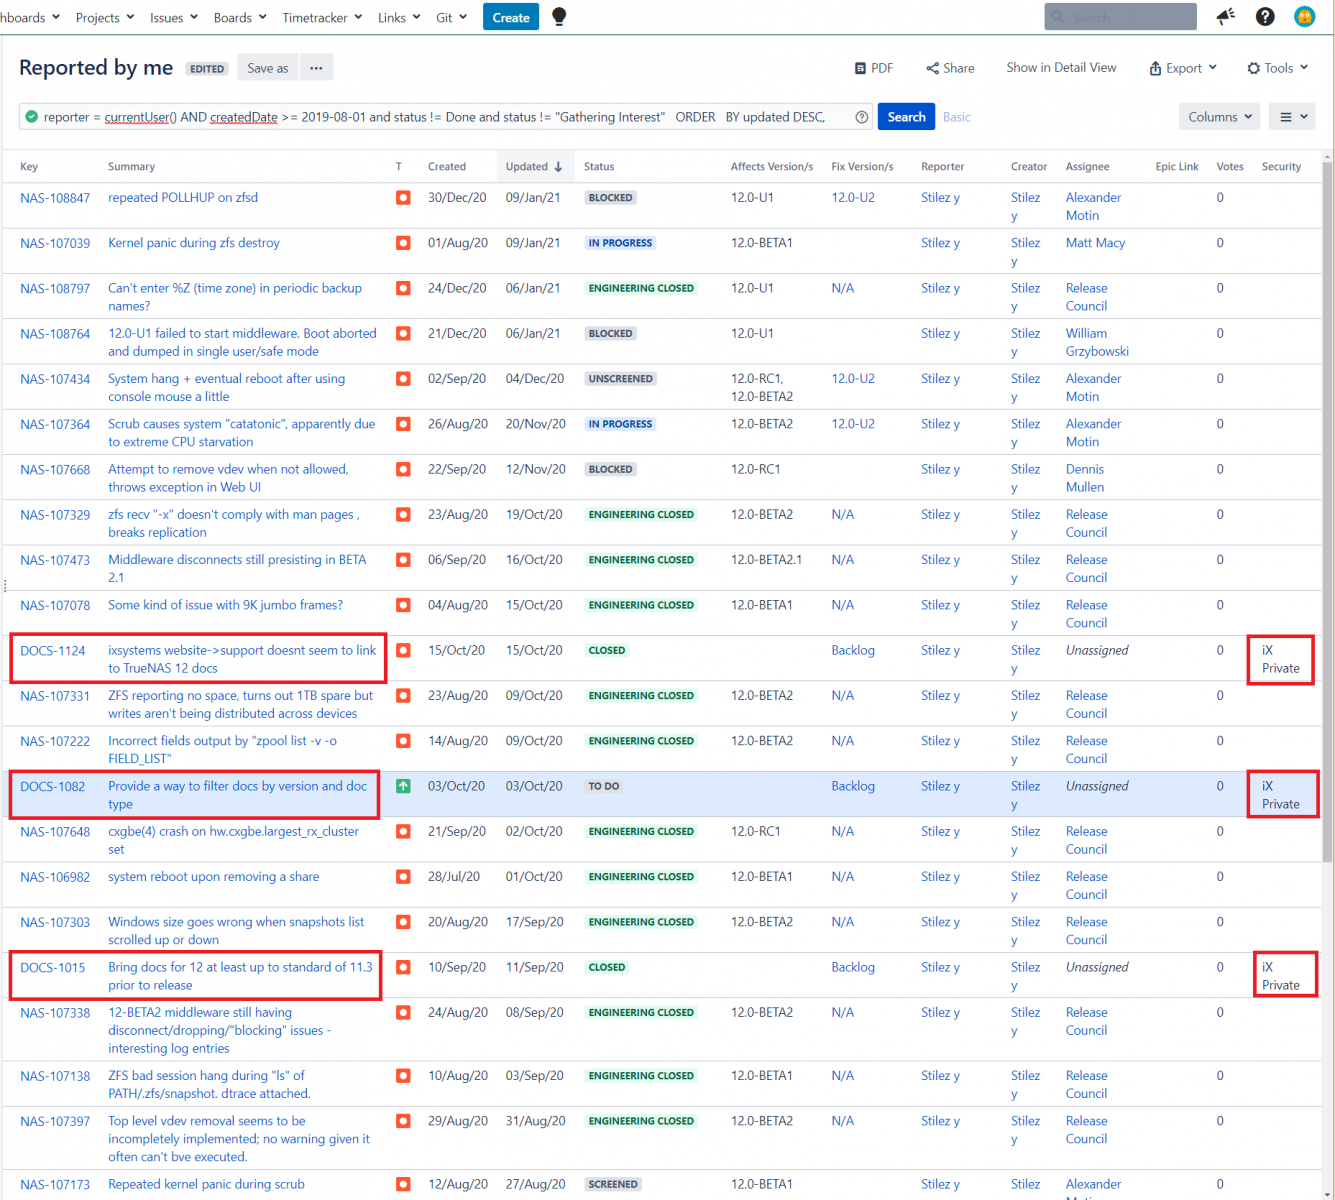Switch to Basic search mode
Viewport: 1335px width, 1200px height.
tap(956, 117)
